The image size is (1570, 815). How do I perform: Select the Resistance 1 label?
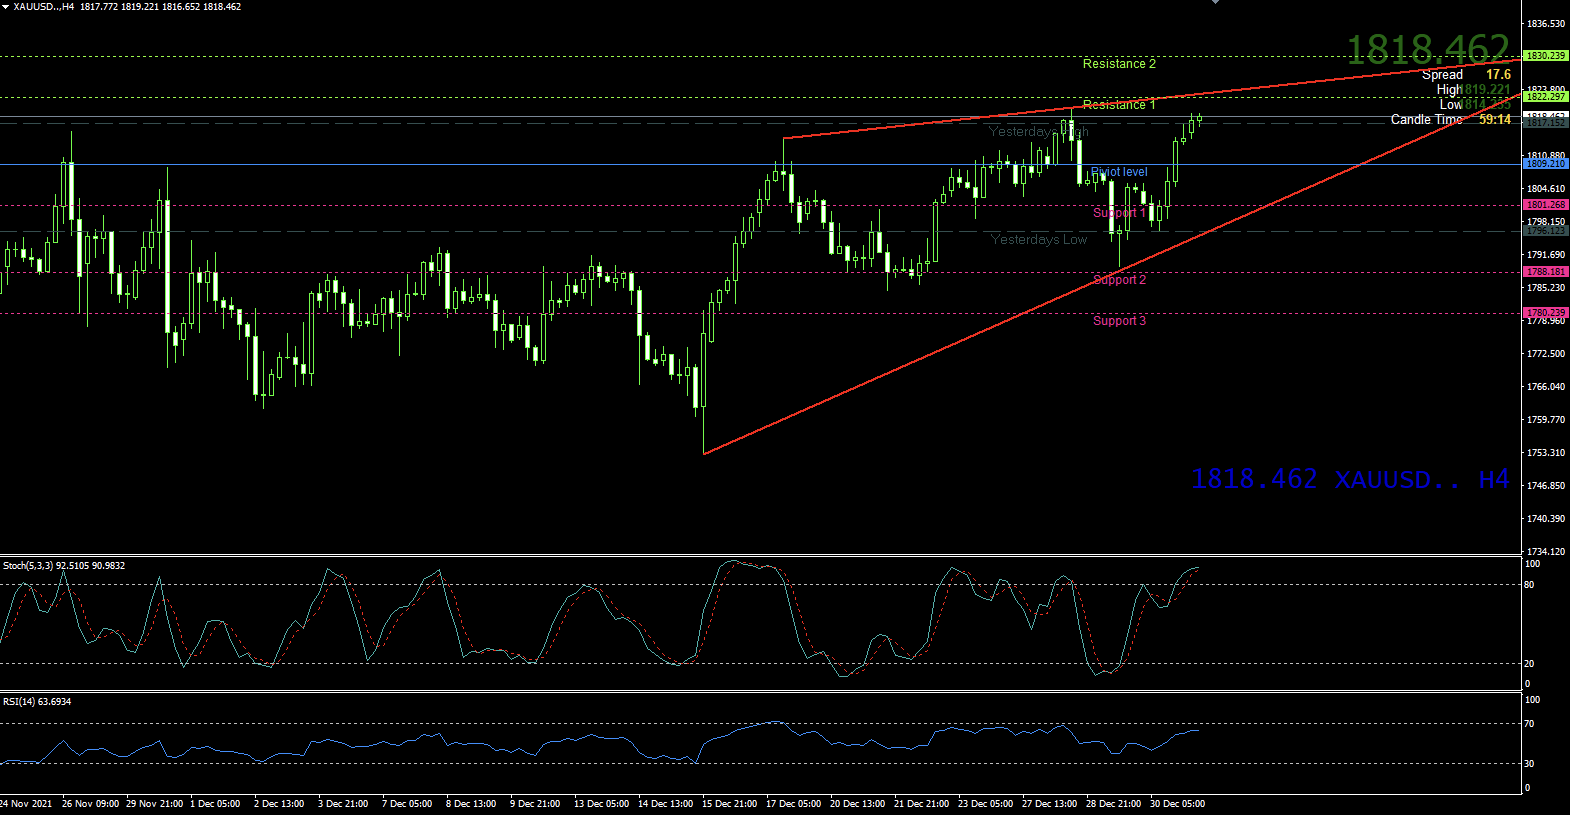click(x=1118, y=105)
